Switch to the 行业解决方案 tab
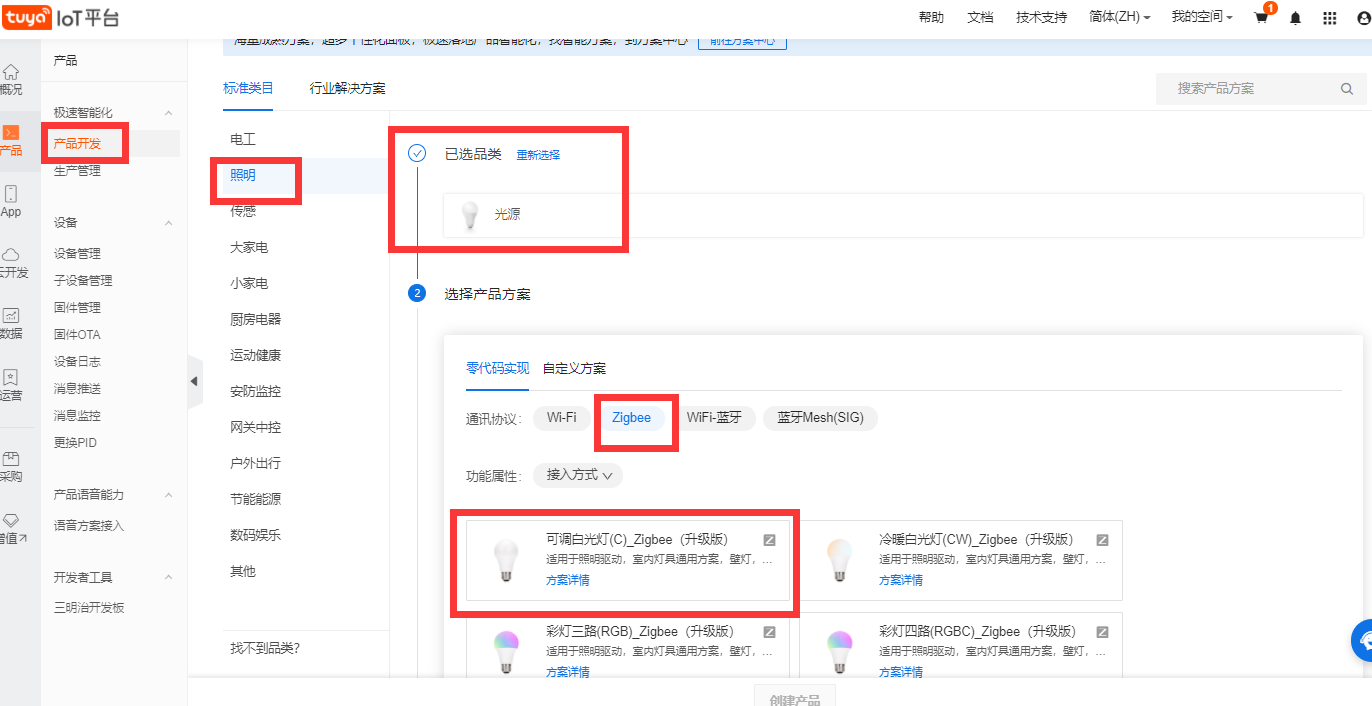This screenshot has height=706, width=1372. tap(347, 88)
